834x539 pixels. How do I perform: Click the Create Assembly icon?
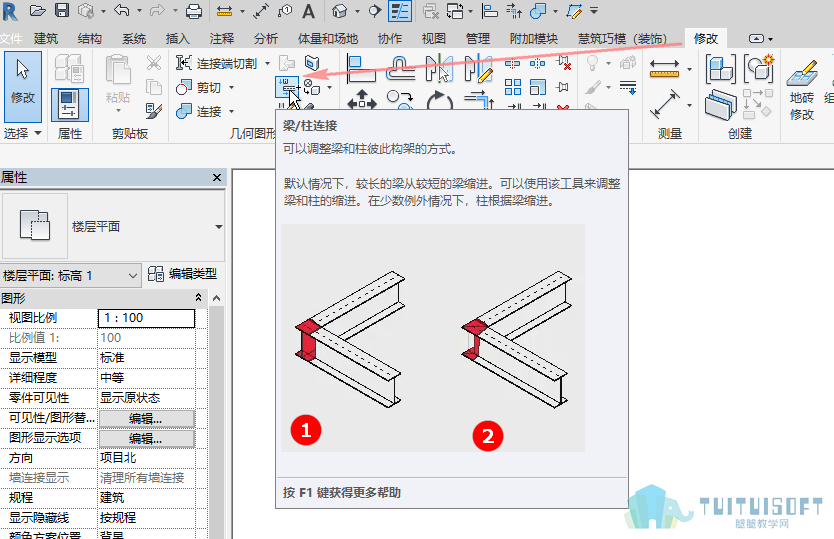(x=721, y=69)
